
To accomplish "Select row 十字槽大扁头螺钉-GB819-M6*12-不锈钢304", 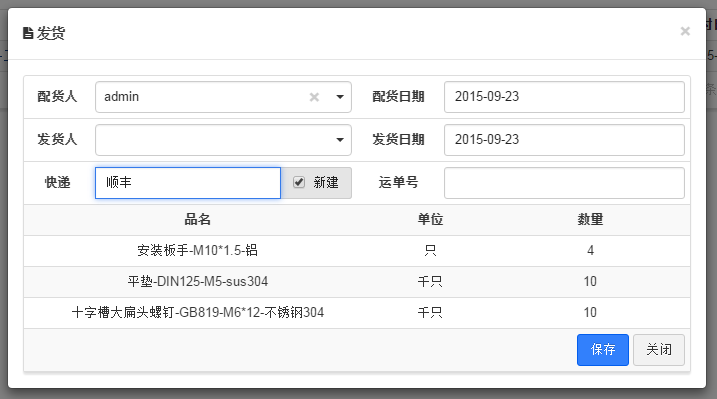I will click(x=357, y=313).
